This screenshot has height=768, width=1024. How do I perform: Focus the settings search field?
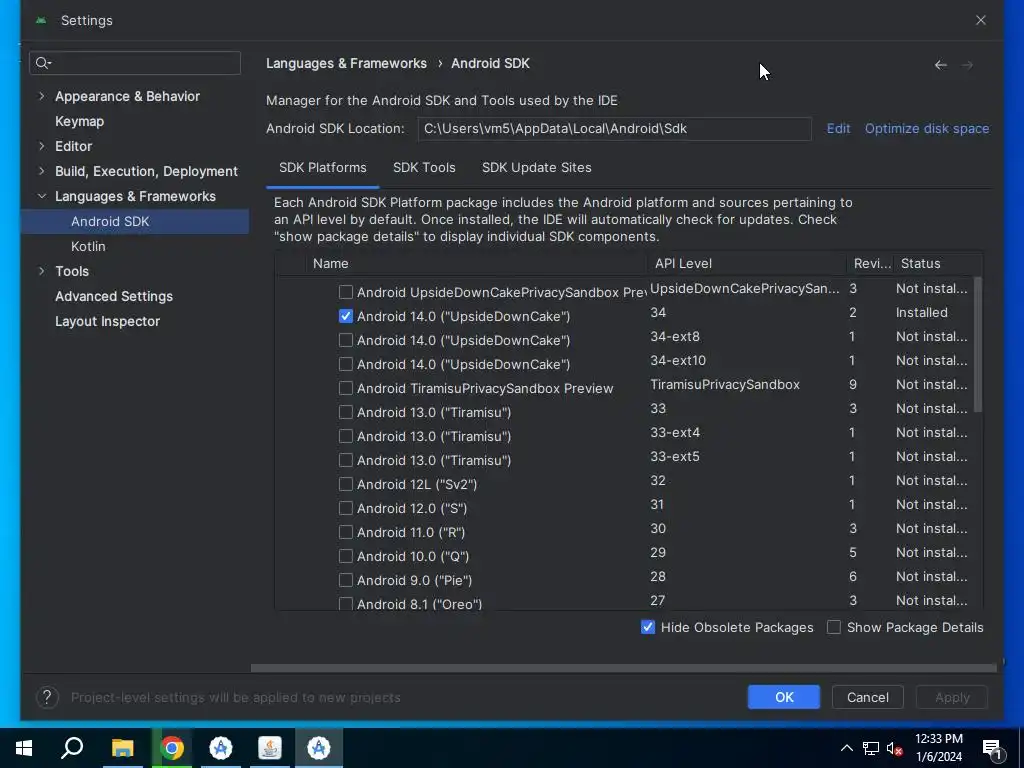click(x=135, y=63)
